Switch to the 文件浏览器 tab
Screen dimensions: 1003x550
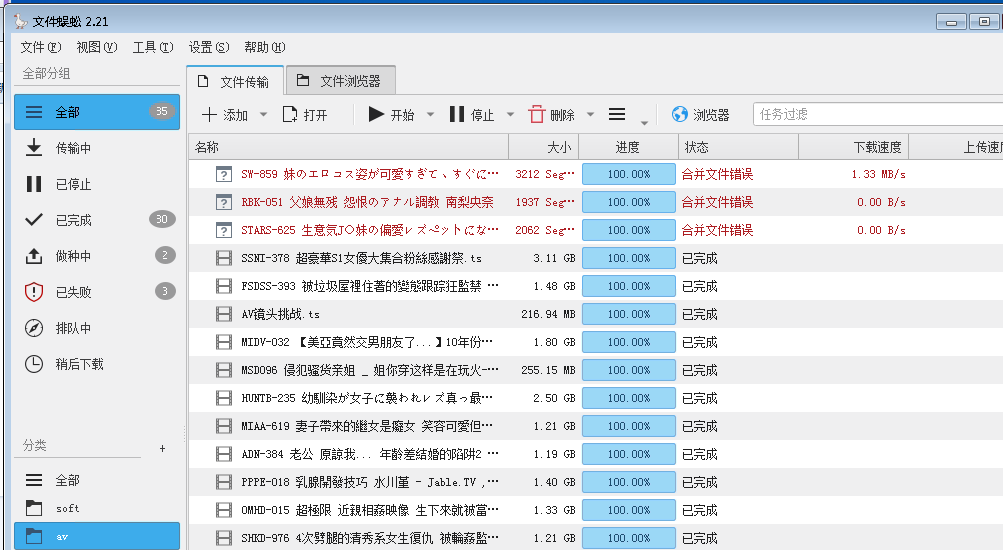click(340, 81)
